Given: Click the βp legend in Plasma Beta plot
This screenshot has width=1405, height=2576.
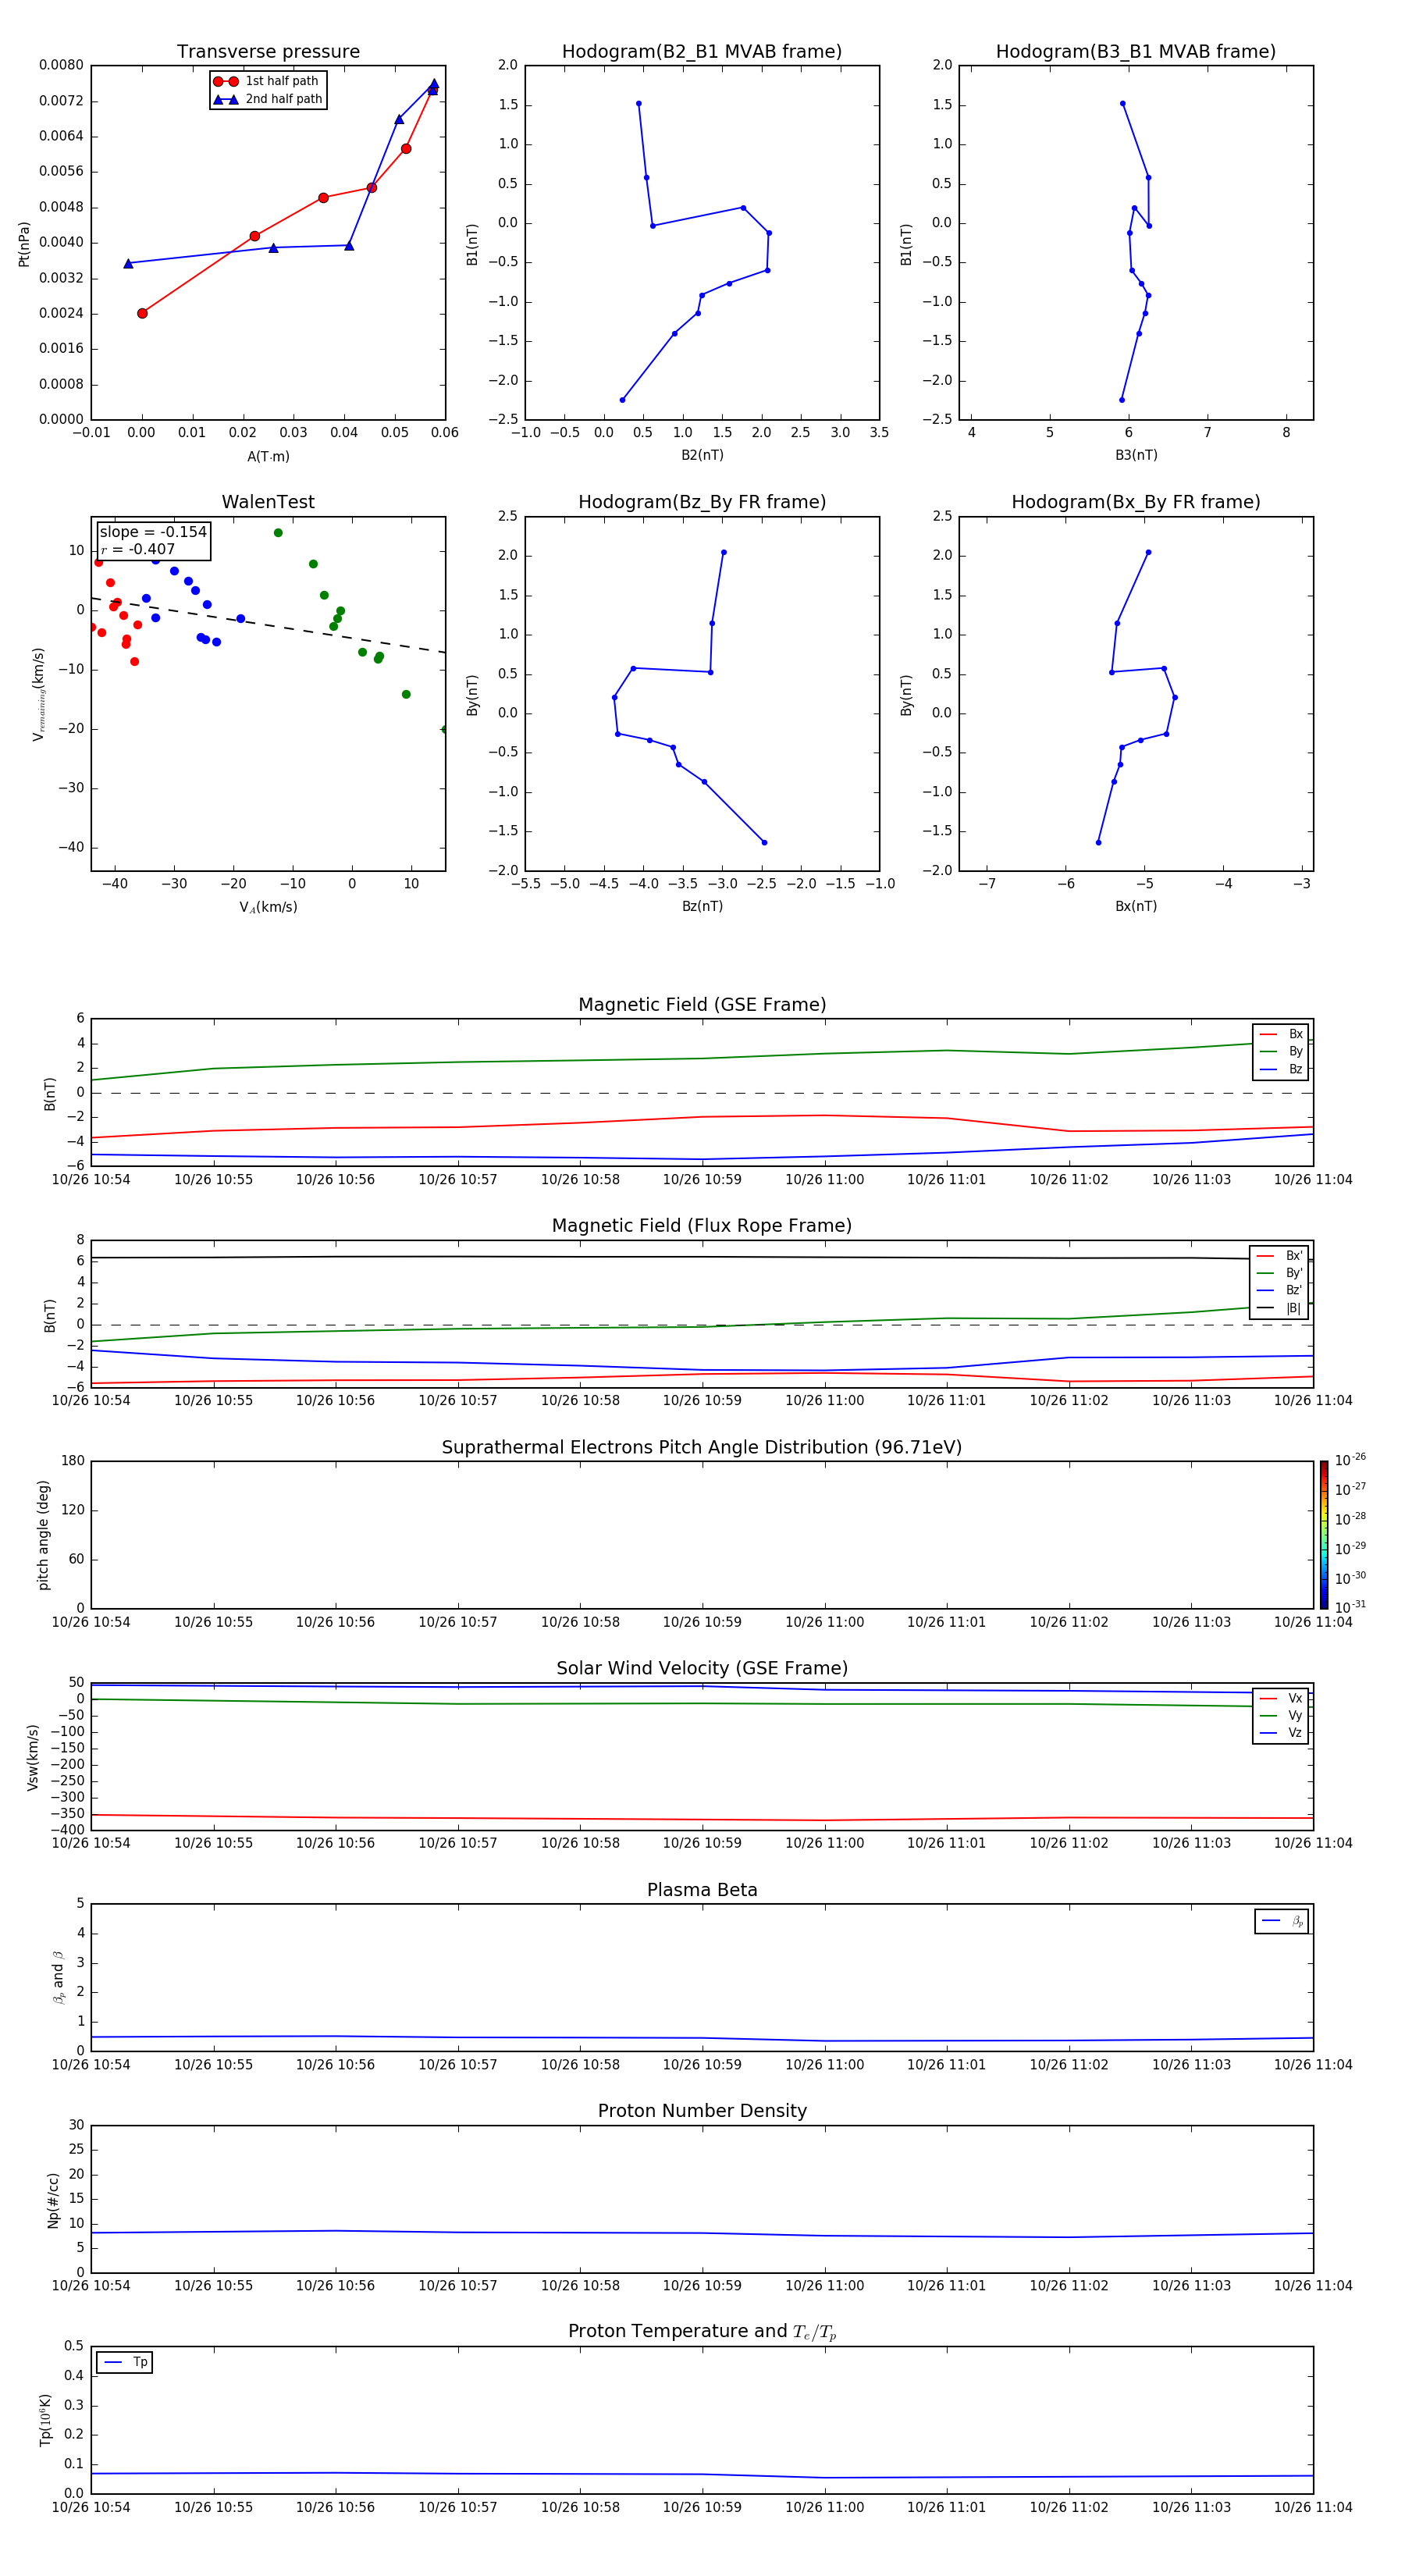Looking at the screenshot, I should click(x=1282, y=1921).
